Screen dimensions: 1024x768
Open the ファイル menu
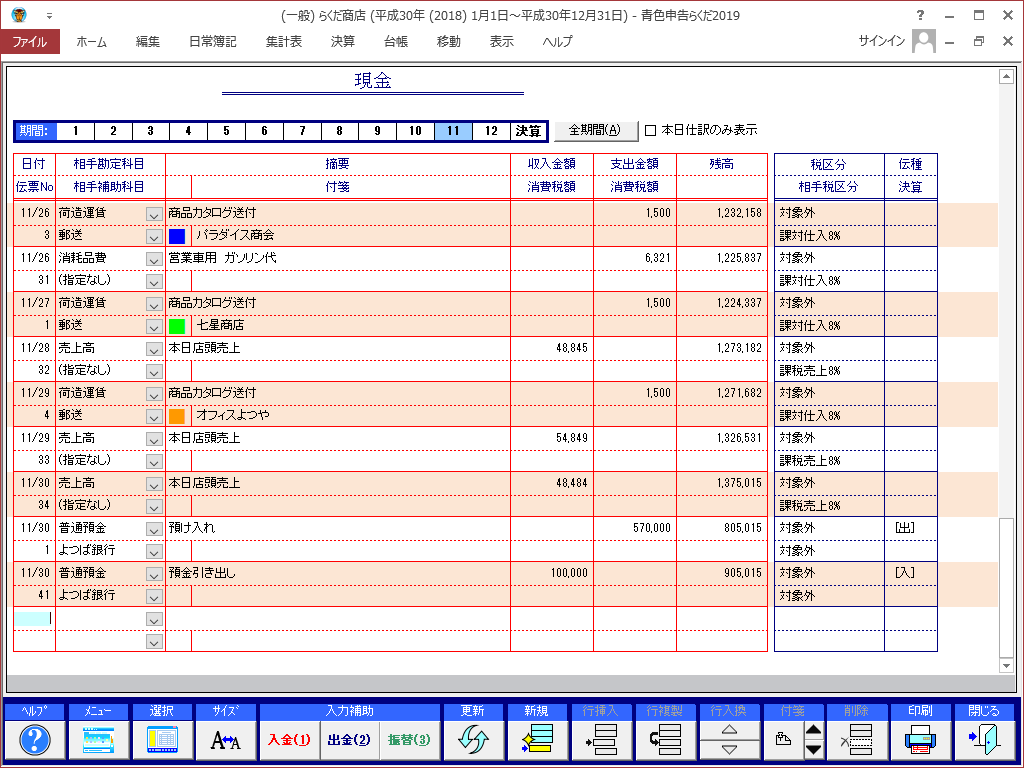tap(30, 42)
